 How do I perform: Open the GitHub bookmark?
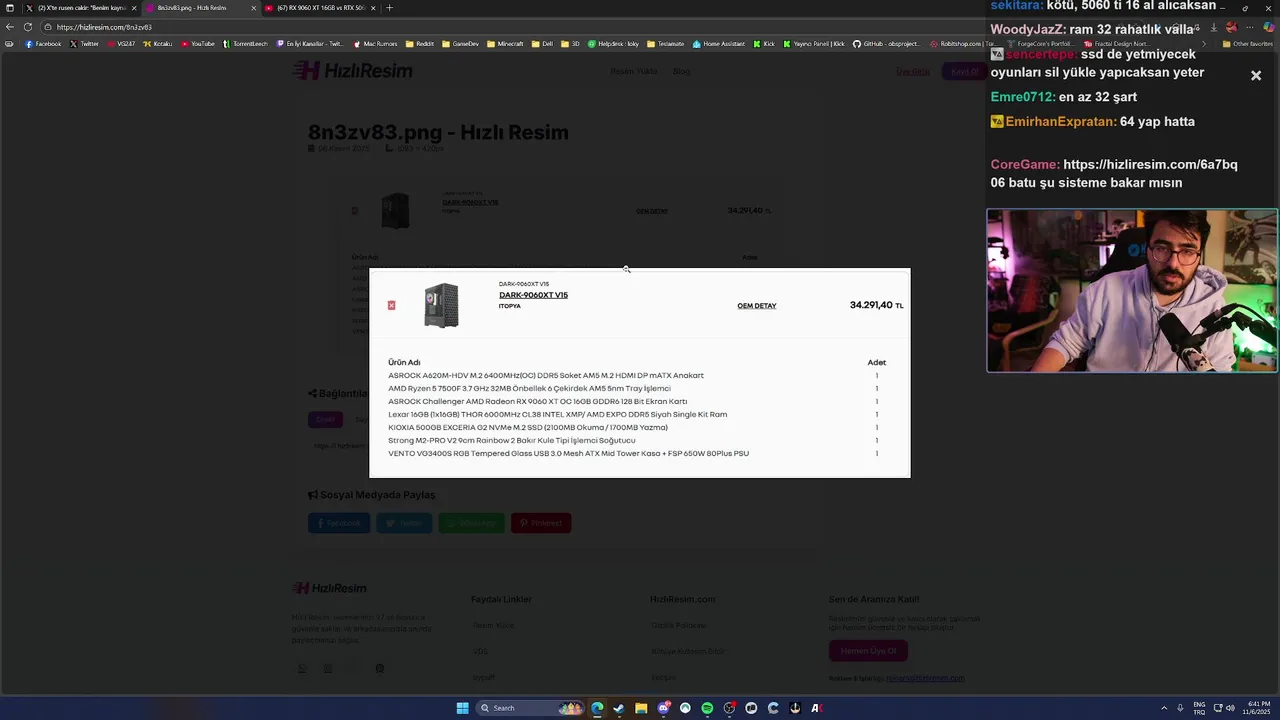[888, 44]
